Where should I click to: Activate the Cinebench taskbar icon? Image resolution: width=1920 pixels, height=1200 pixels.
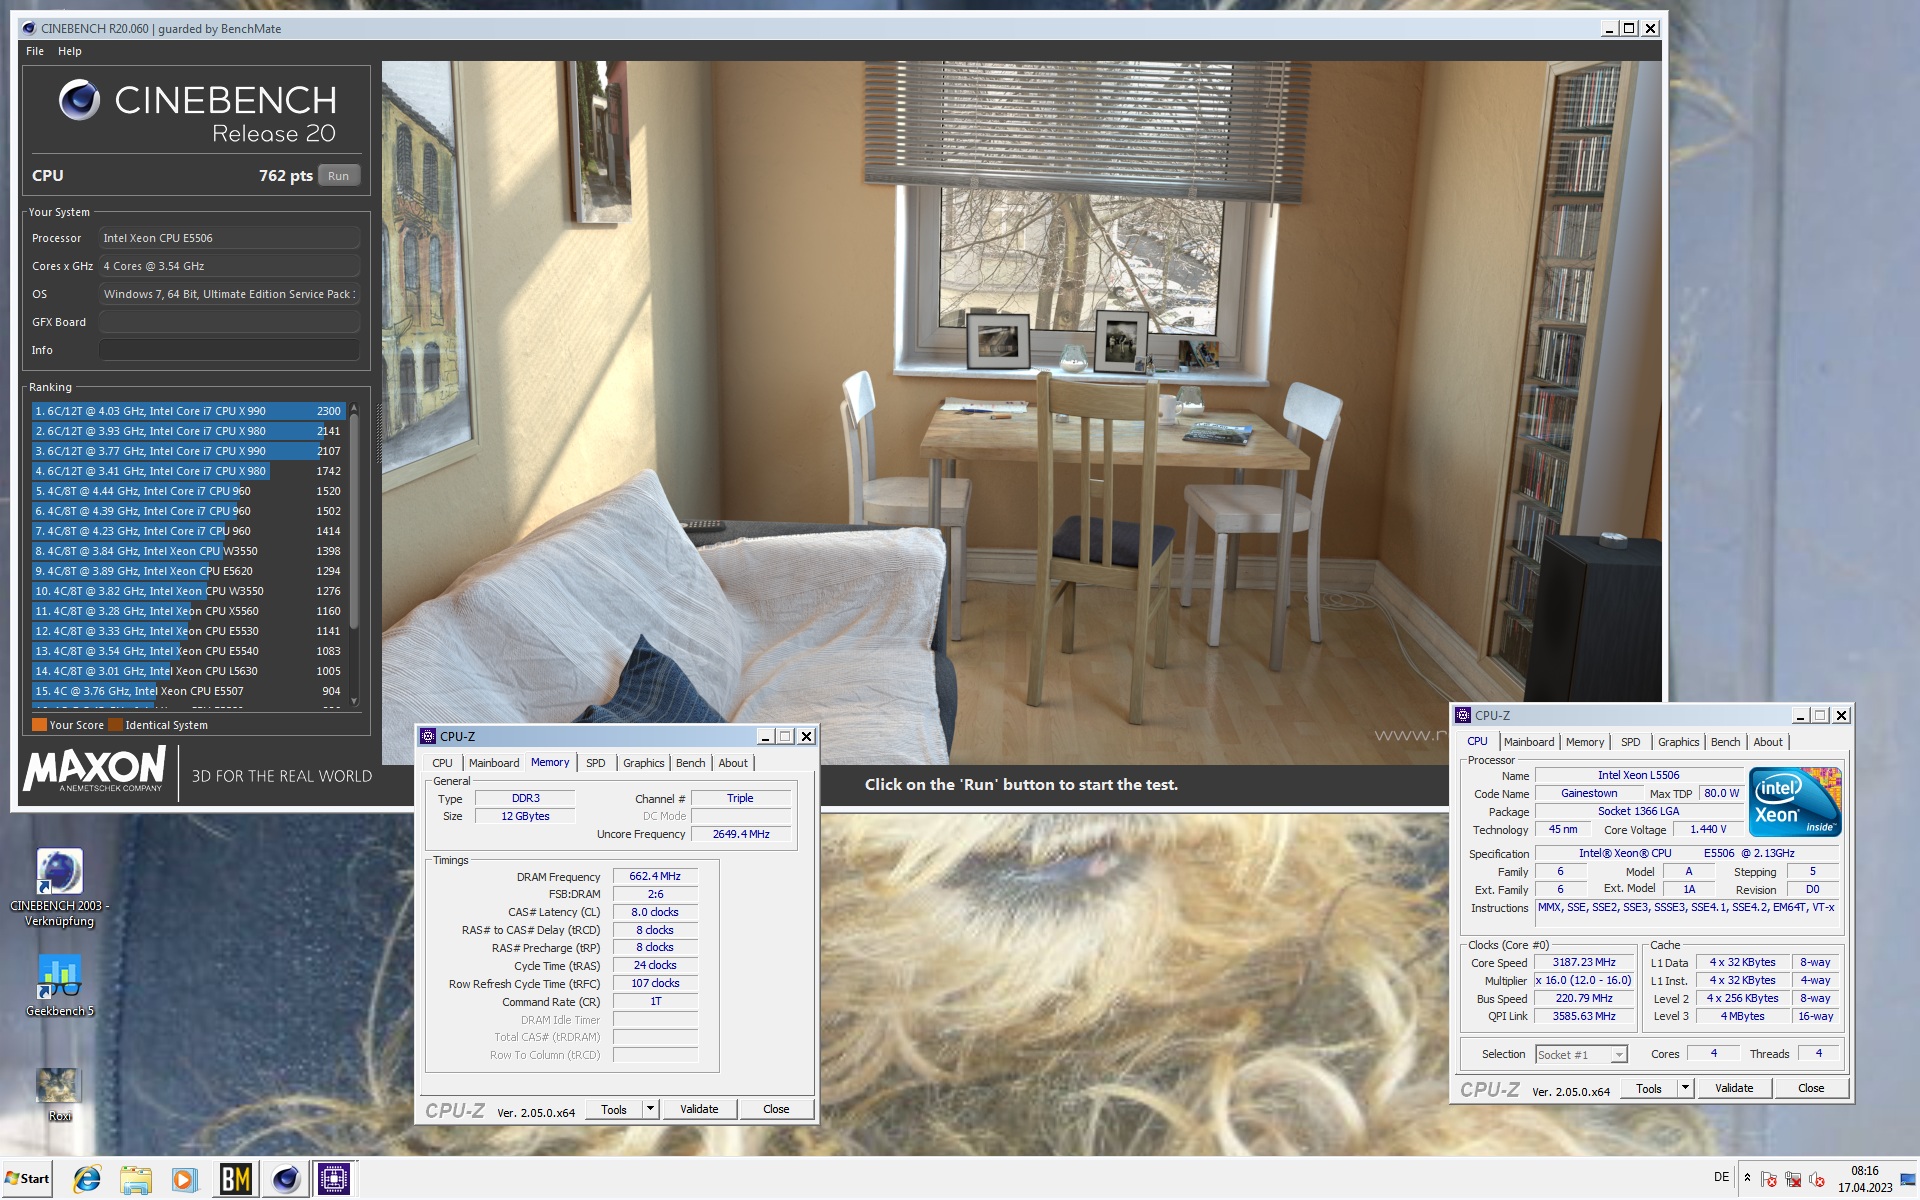pyautogui.click(x=285, y=1179)
